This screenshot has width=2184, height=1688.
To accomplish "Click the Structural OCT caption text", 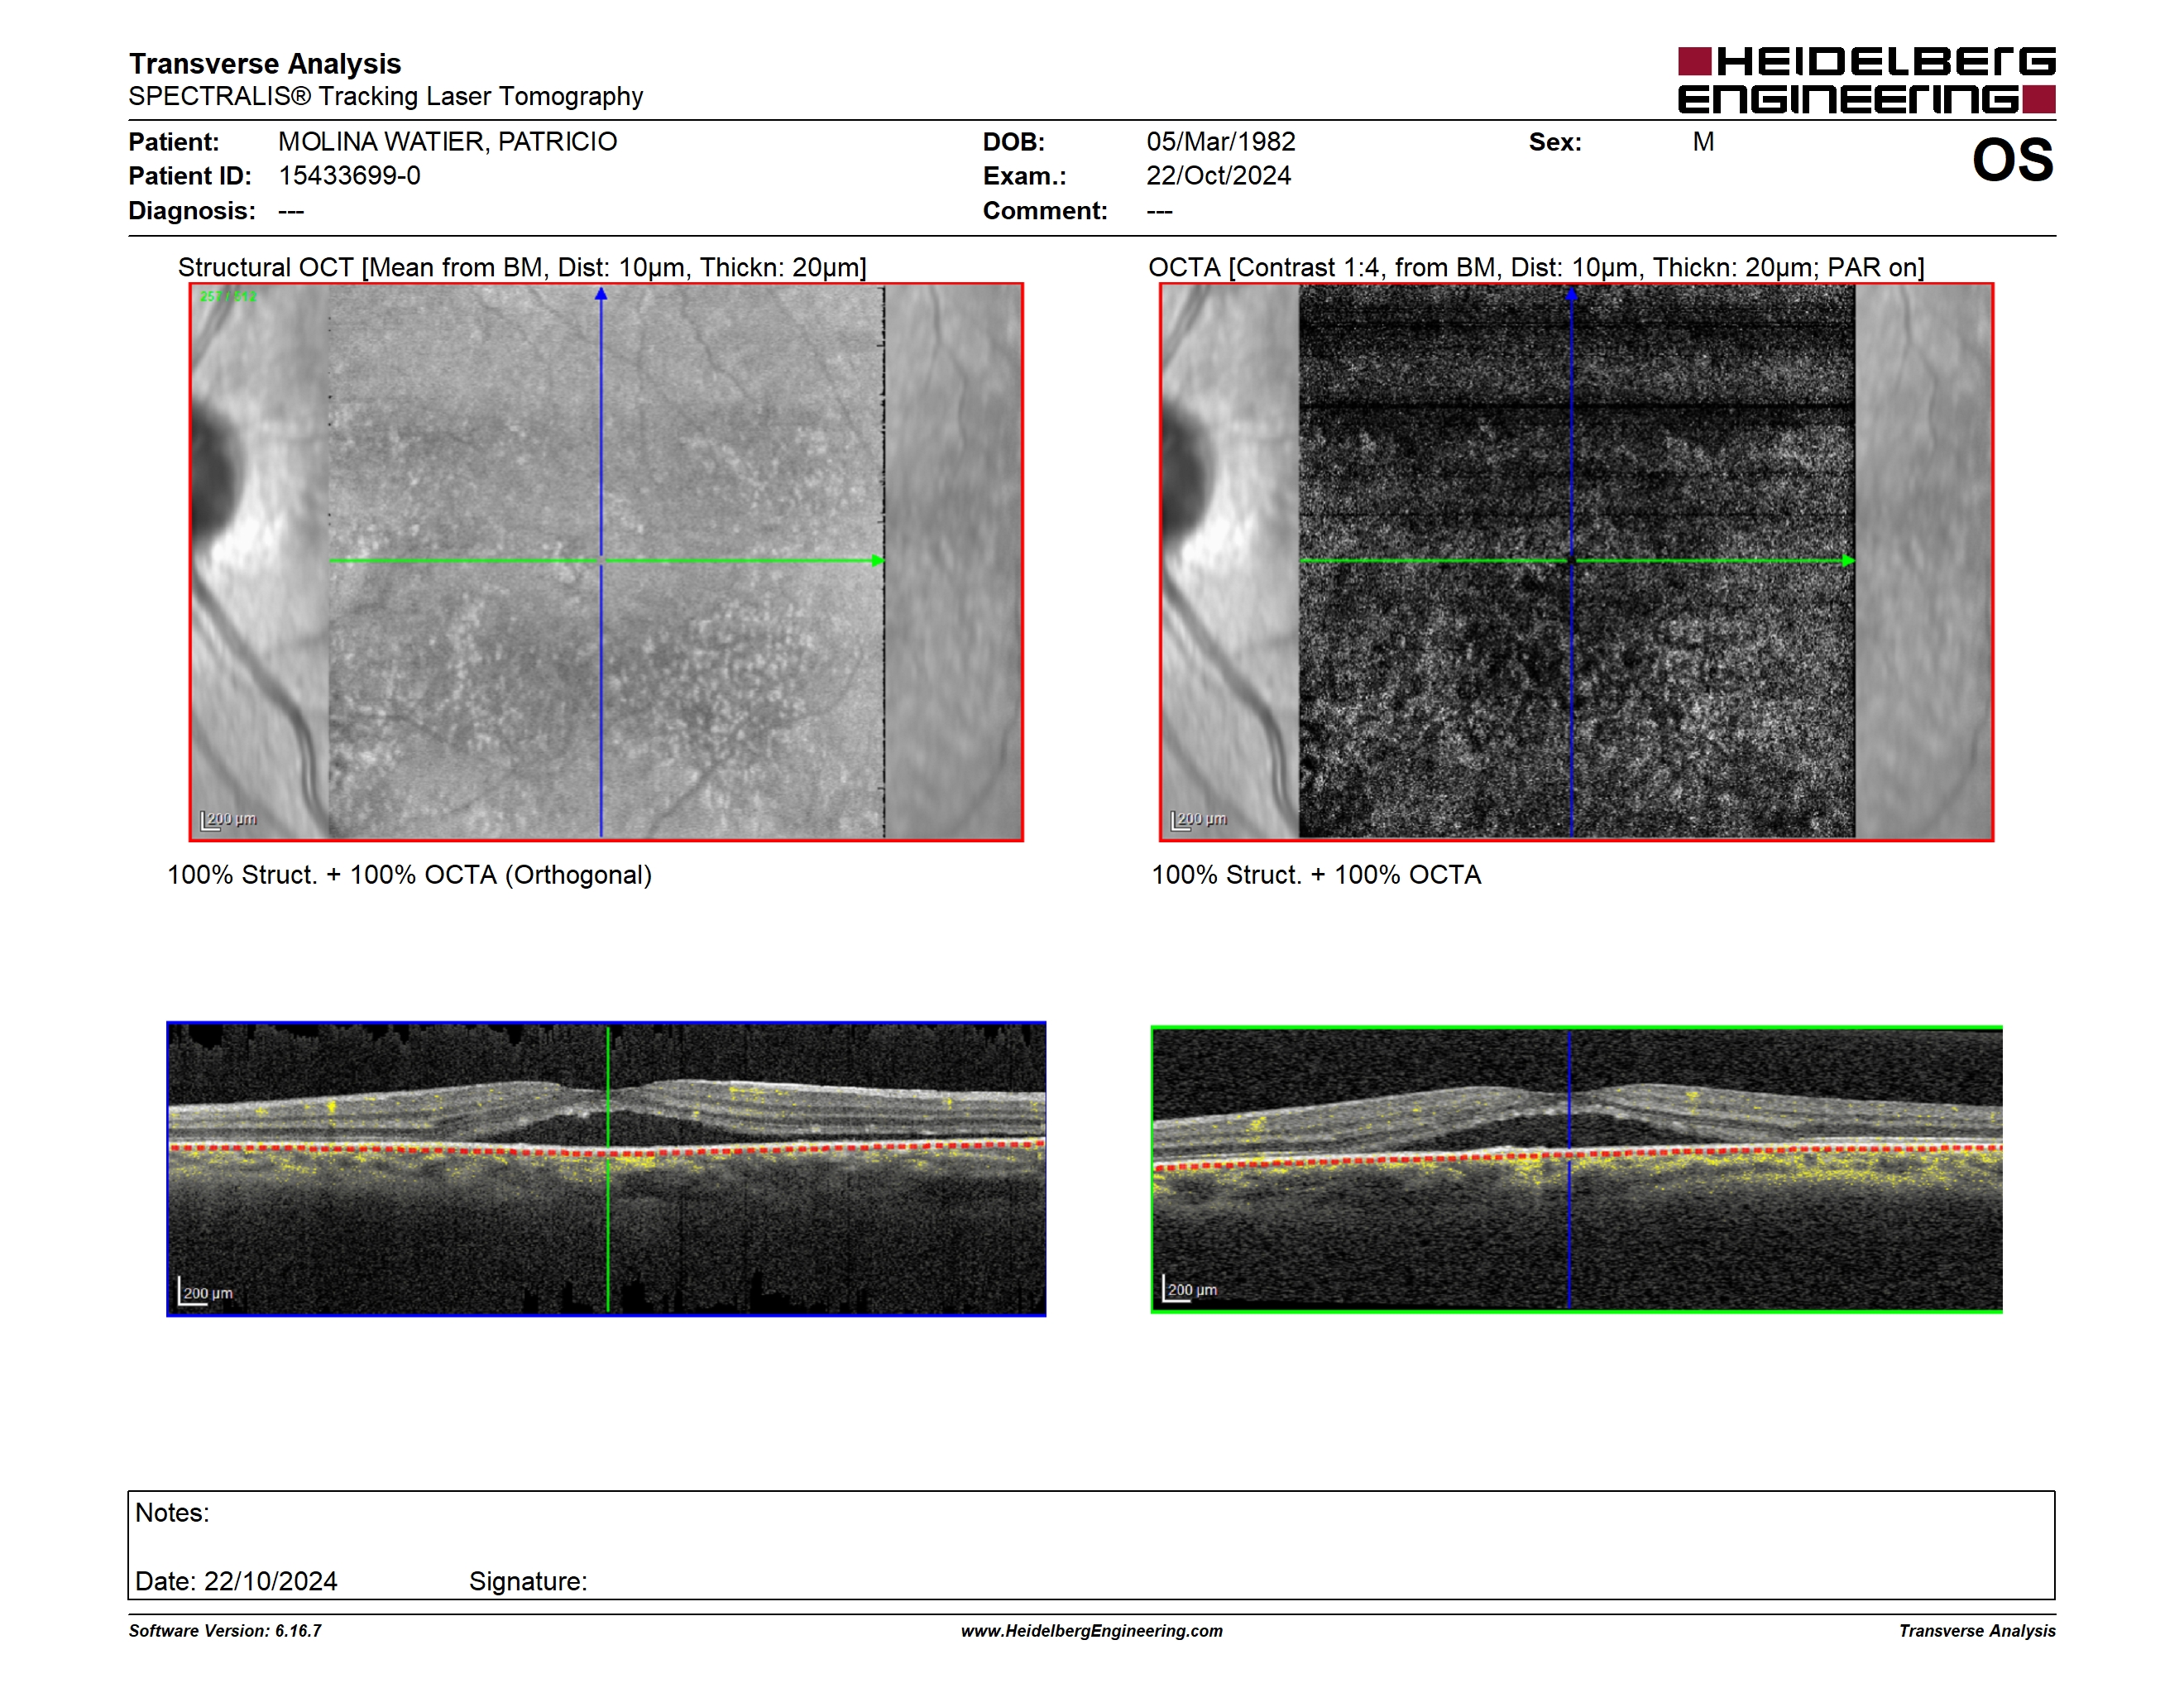I will (x=522, y=267).
